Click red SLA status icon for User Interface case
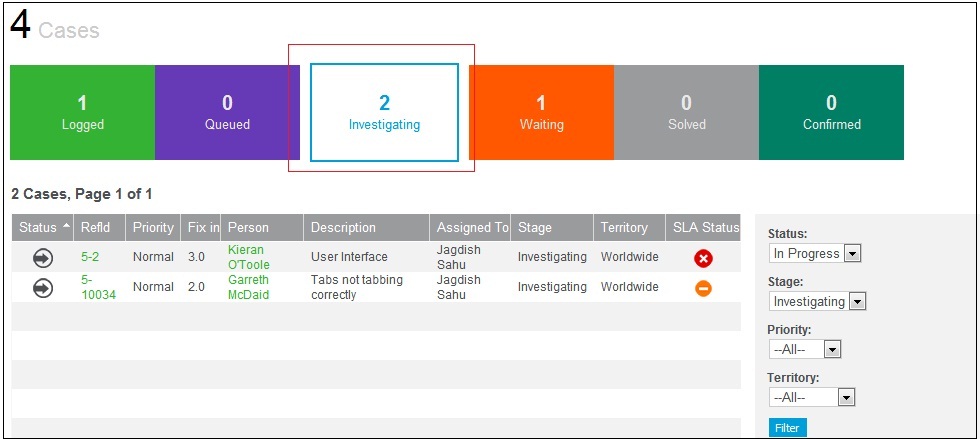Viewport: 980px width, 439px height. coord(703,258)
